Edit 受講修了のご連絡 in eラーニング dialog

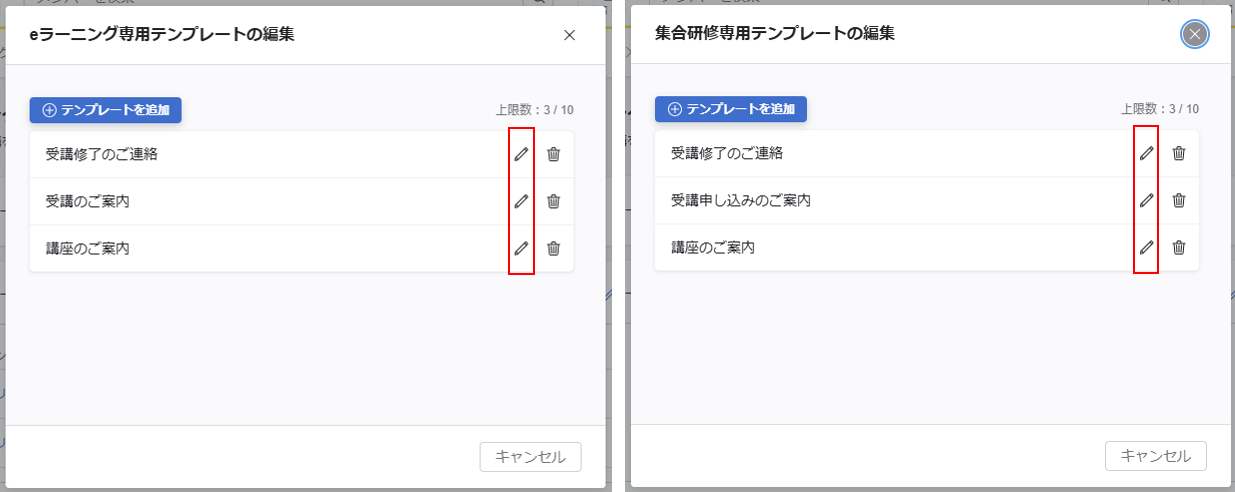(521, 154)
